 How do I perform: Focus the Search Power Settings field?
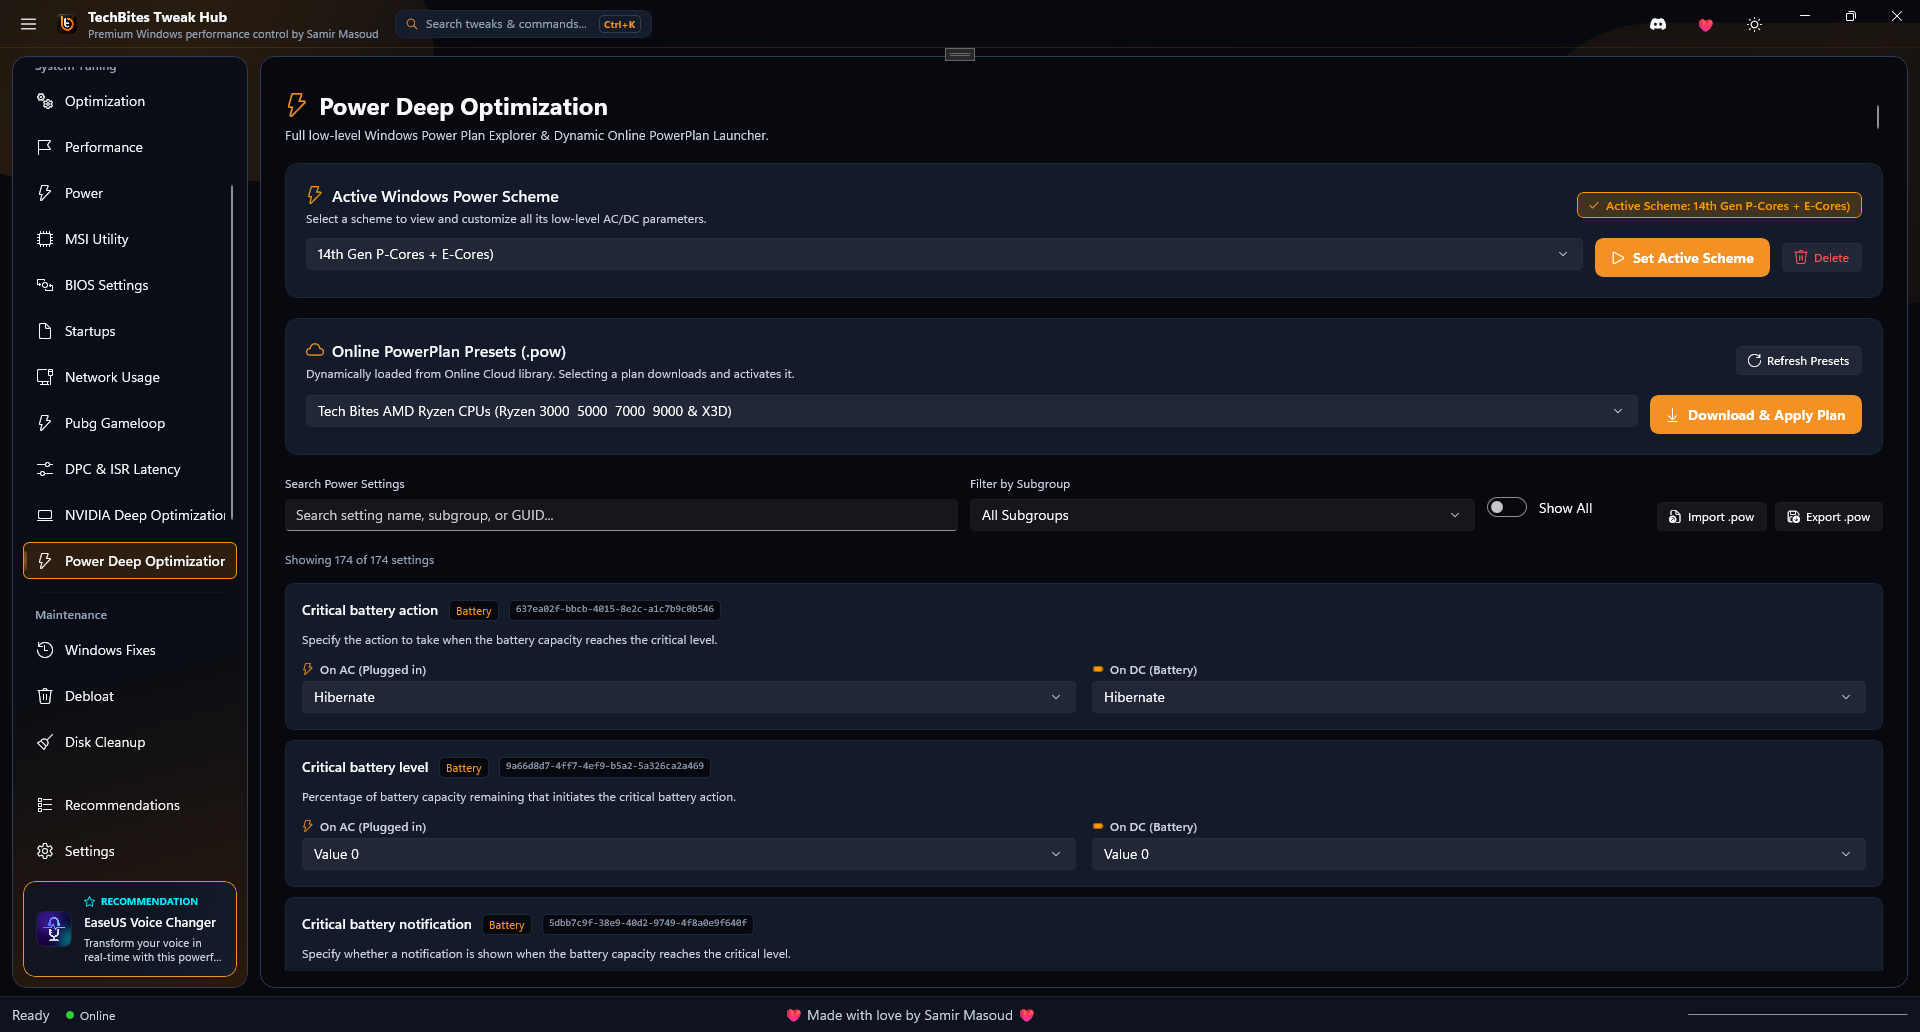click(x=621, y=515)
